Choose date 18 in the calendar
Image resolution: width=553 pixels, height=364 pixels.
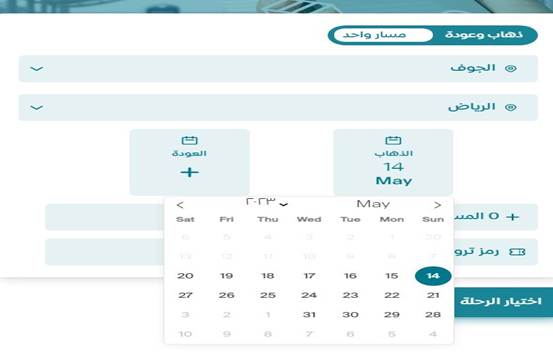268,276
